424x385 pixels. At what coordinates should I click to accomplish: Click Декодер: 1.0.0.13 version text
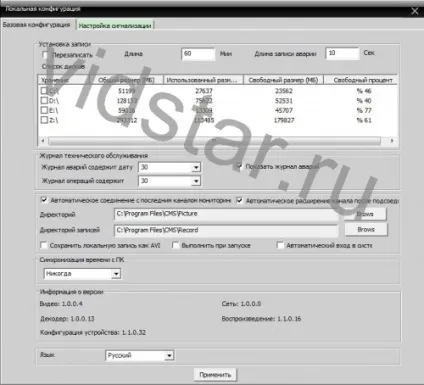click(67, 319)
